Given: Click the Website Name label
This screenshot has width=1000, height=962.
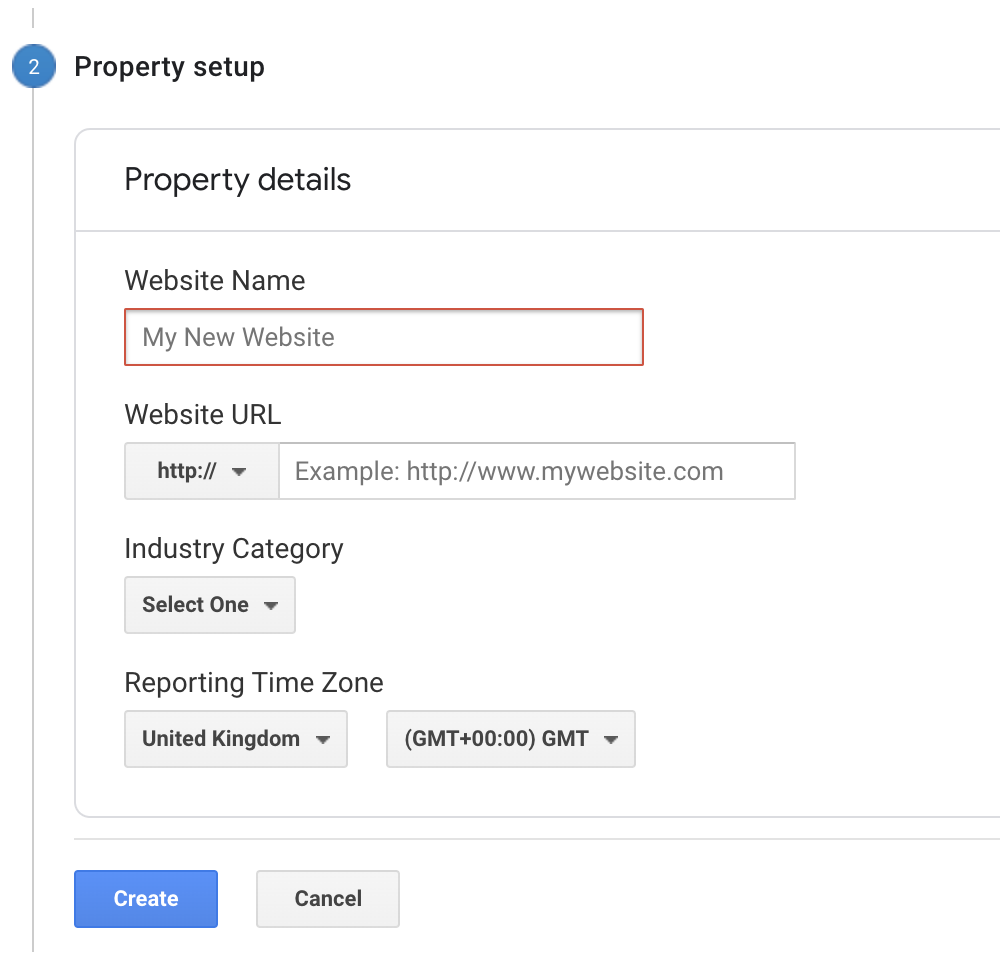Looking at the screenshot, I should [214, 280].
